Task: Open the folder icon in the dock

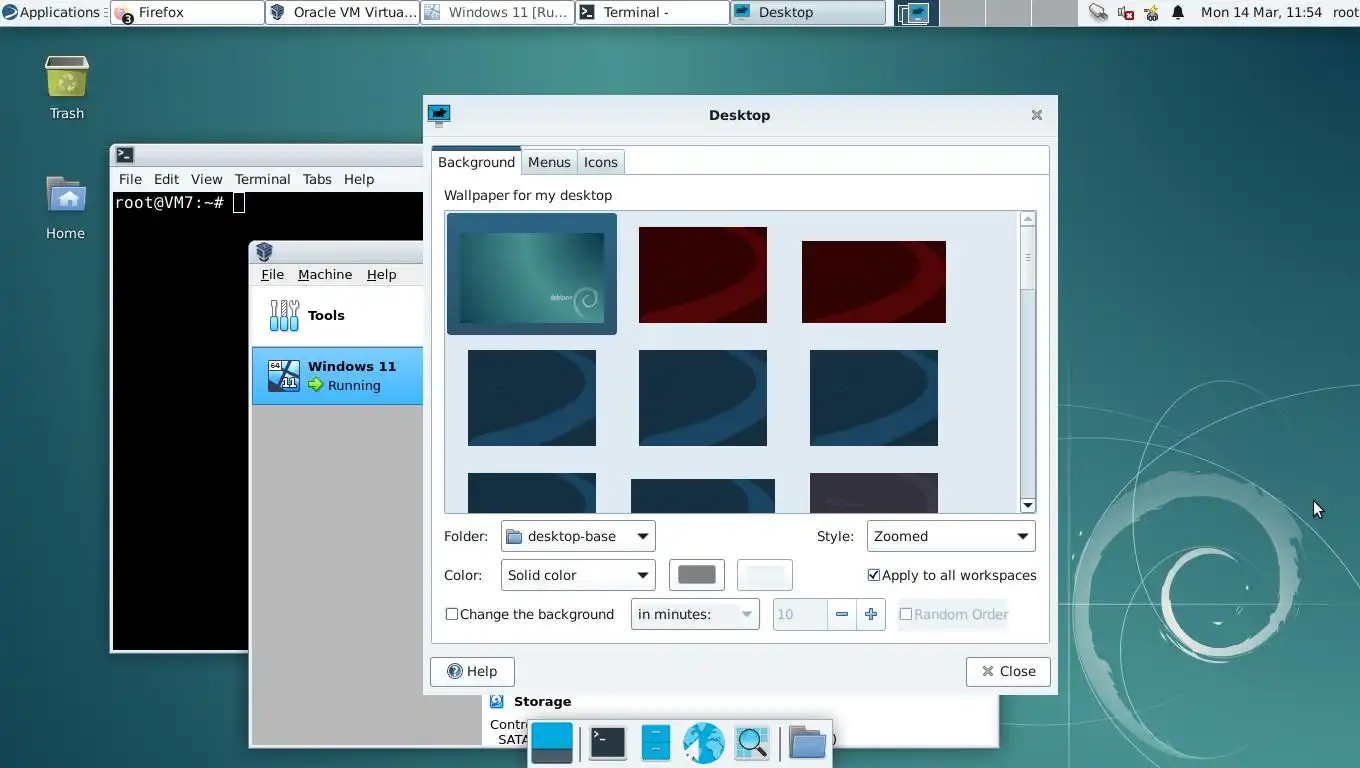Action: (807, 742)
